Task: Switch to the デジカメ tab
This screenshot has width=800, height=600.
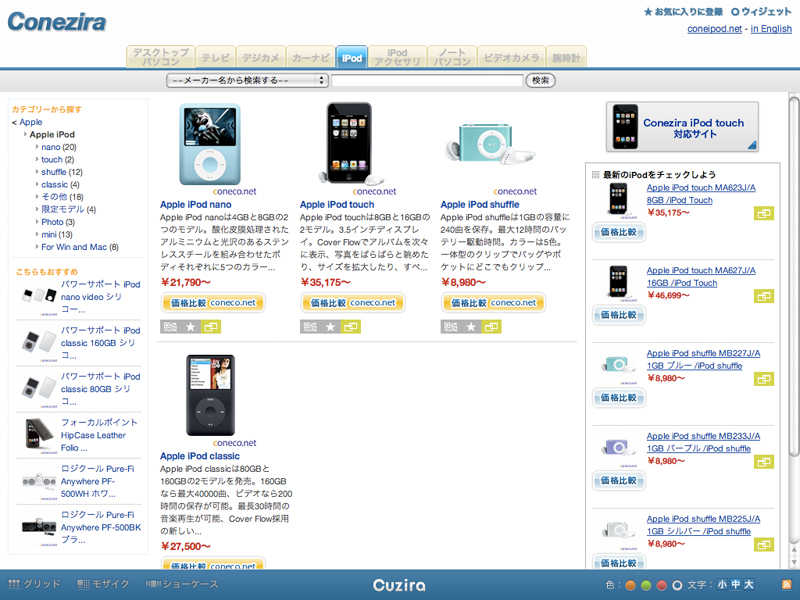Action: coord(261,58)
